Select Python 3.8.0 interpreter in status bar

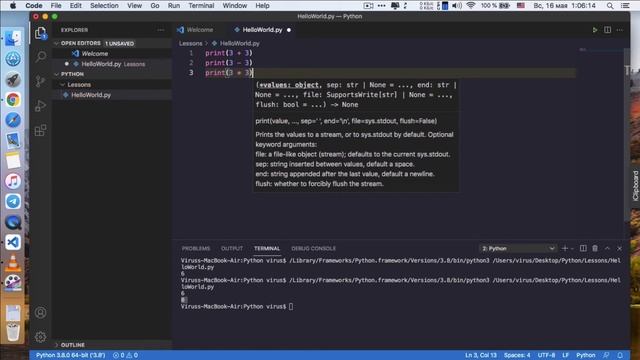tap(70, 355)
